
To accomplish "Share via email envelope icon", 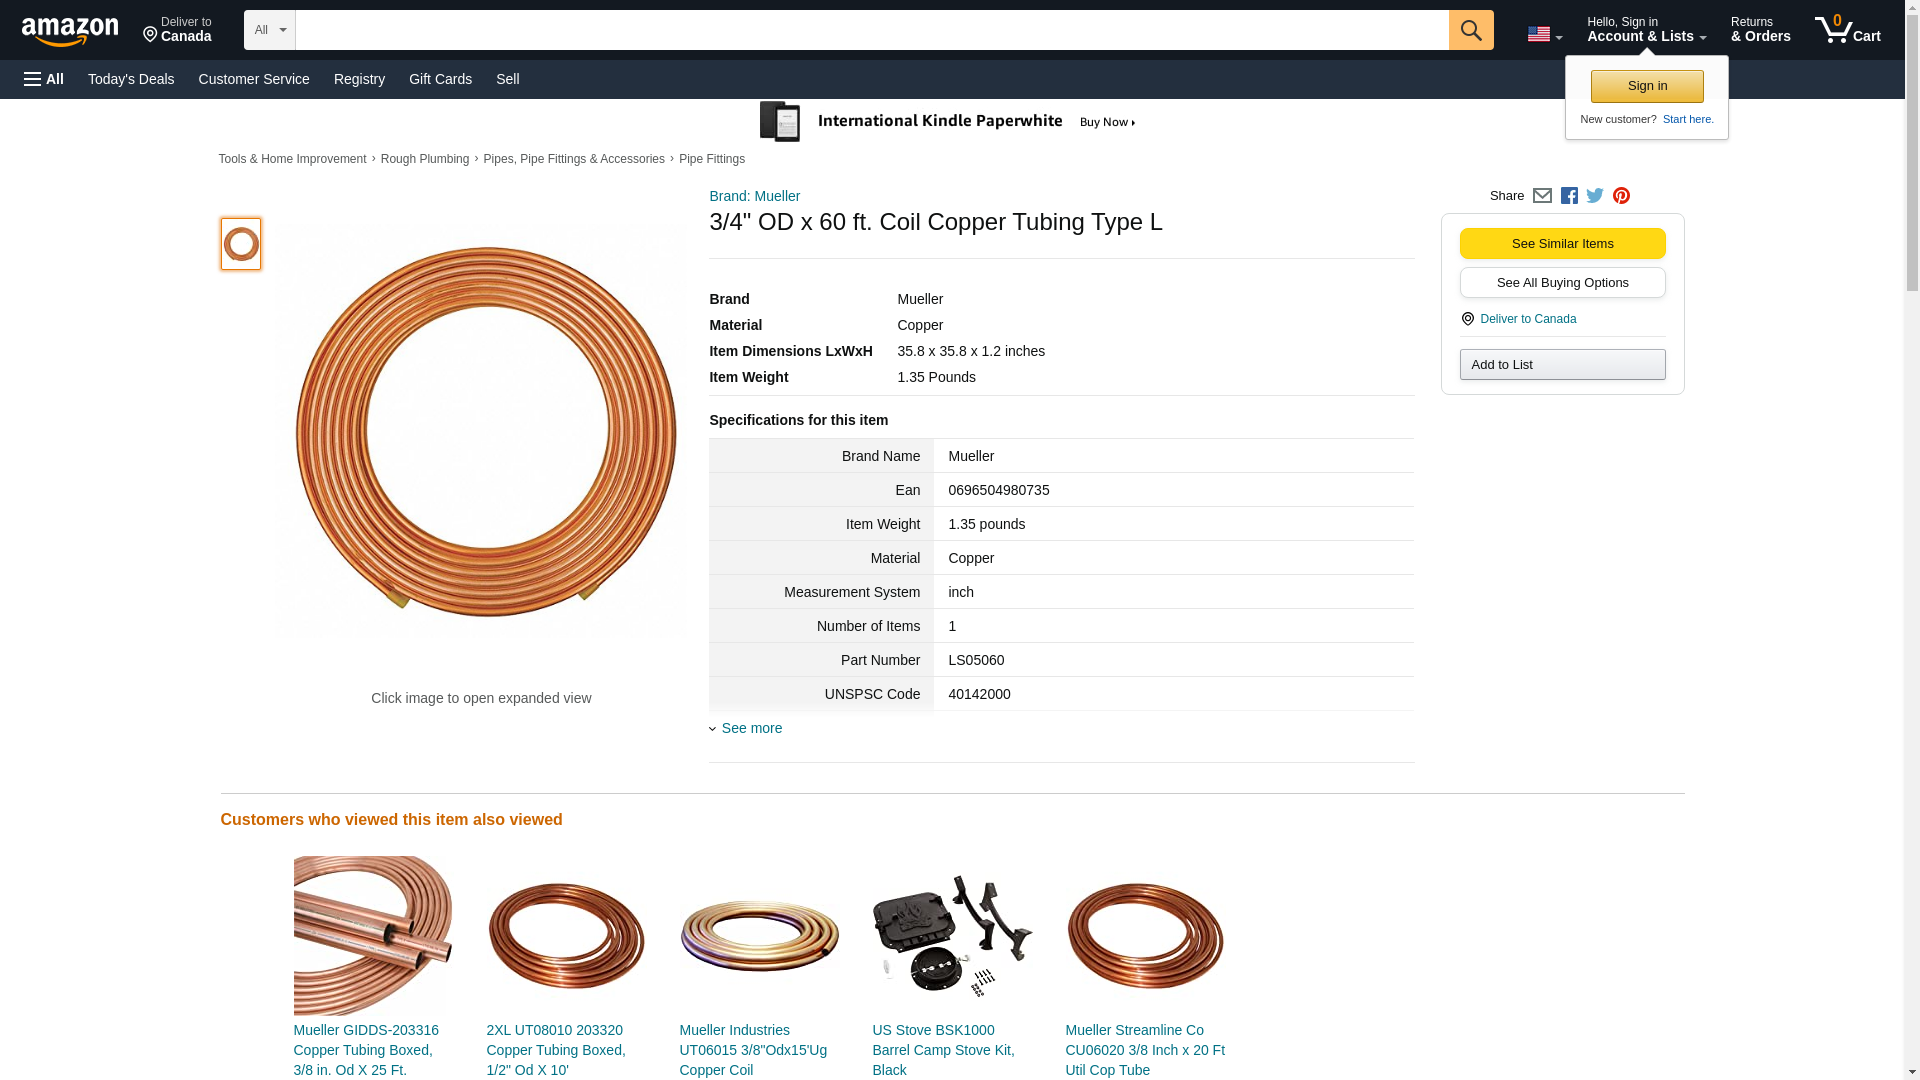I will pos(1542,196).
